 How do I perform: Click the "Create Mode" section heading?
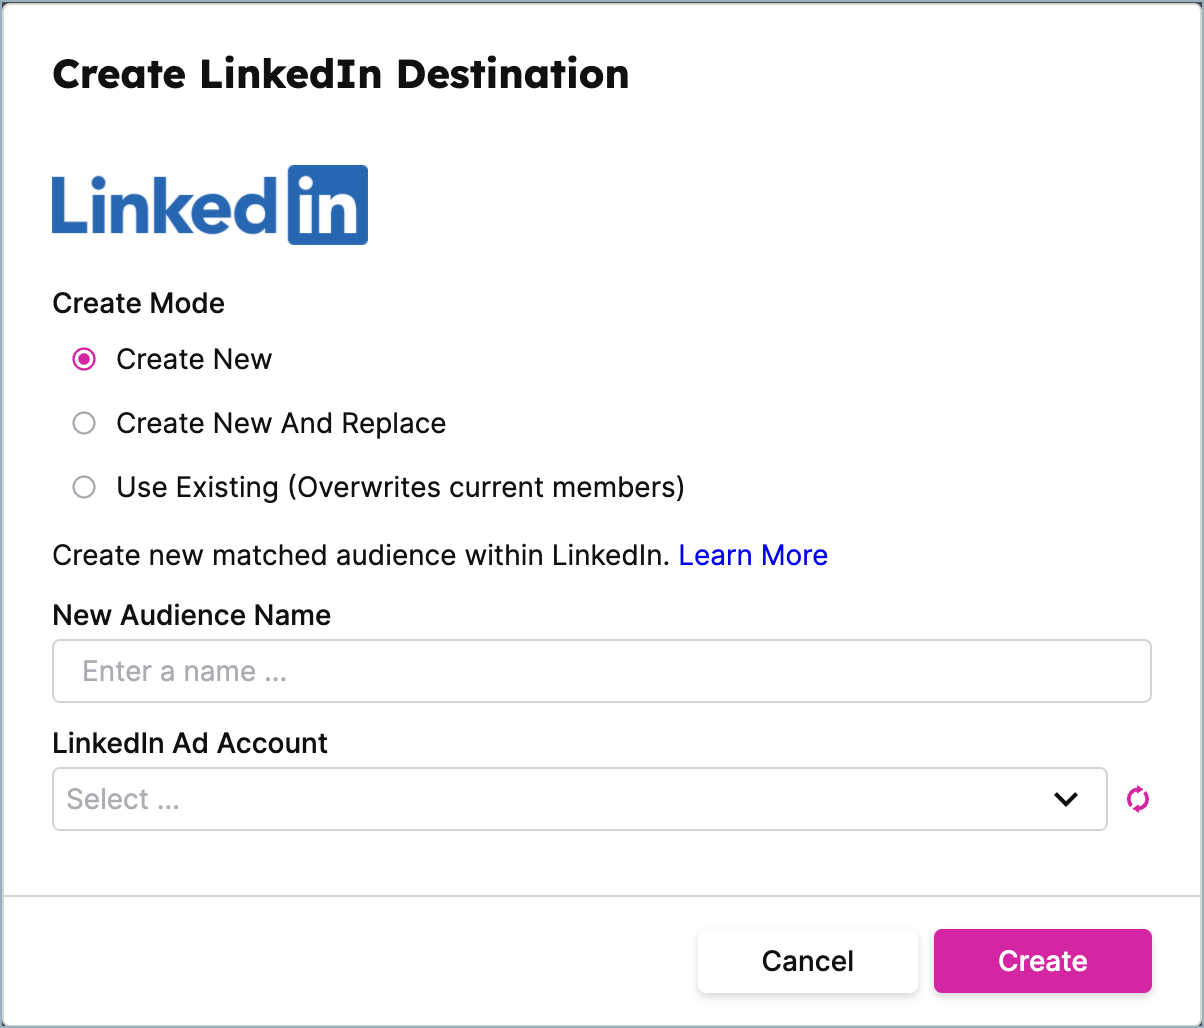138,303
